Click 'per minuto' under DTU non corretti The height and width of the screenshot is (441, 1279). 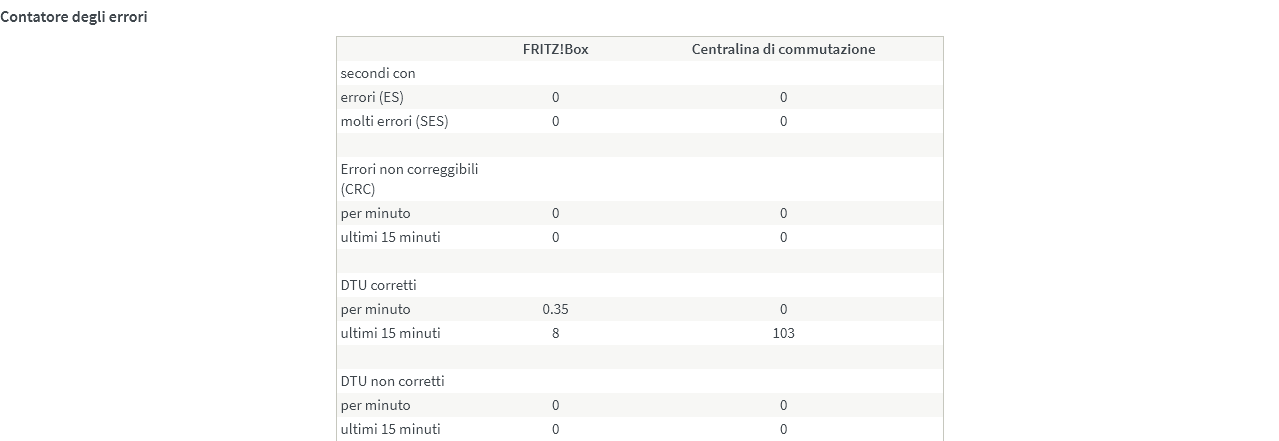click(x=376, y=405)
